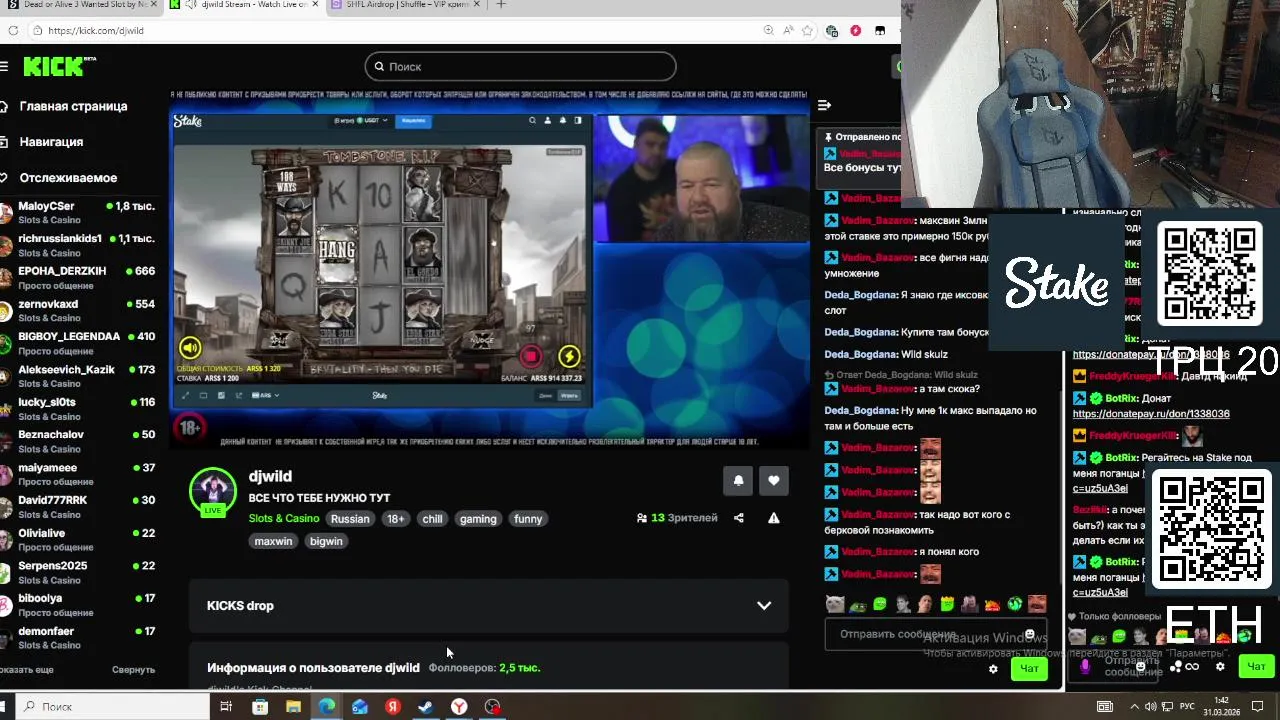Screen dimensions: 1280x720
Task: Open MaloyCSer channel in followed list
Action: point(78,212)
